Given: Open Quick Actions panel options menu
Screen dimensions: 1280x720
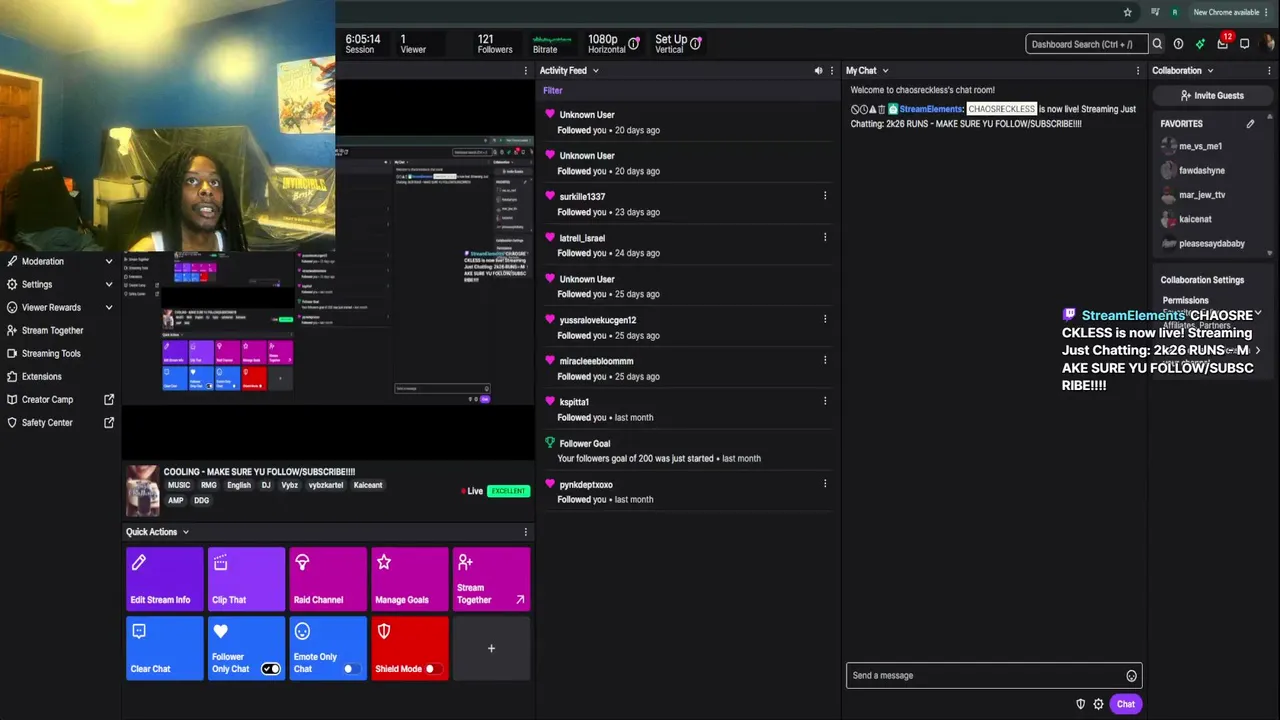Looking at the screenshot, I should point(525,532).
